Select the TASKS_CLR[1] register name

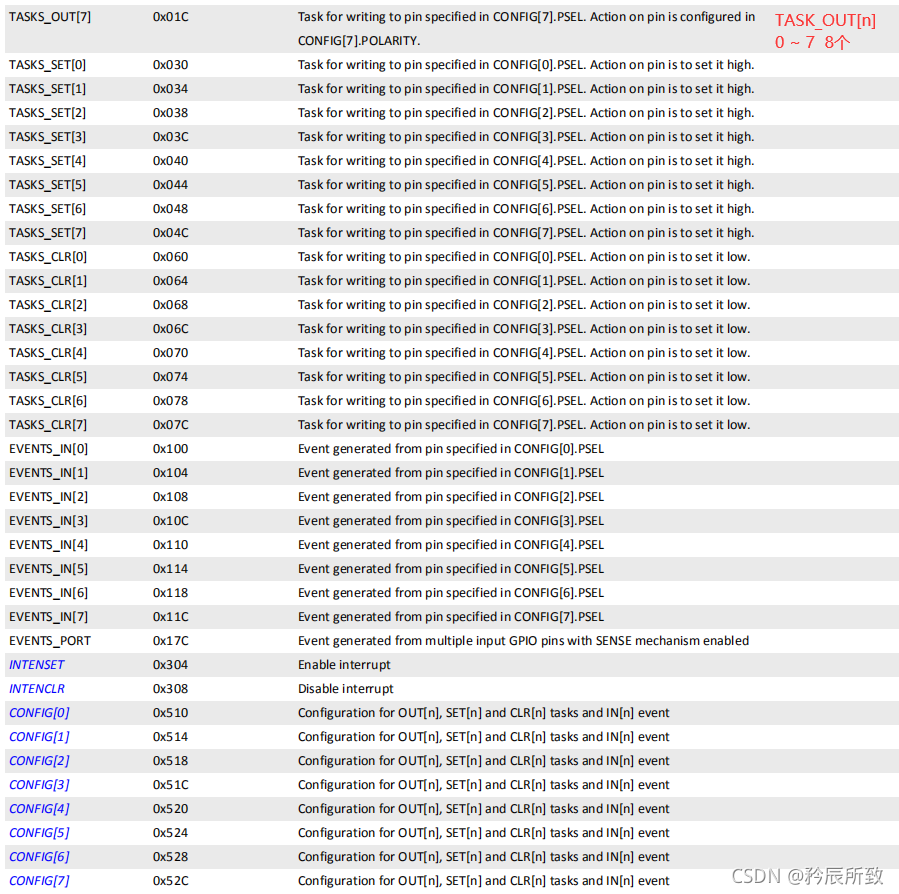point(48,281)
